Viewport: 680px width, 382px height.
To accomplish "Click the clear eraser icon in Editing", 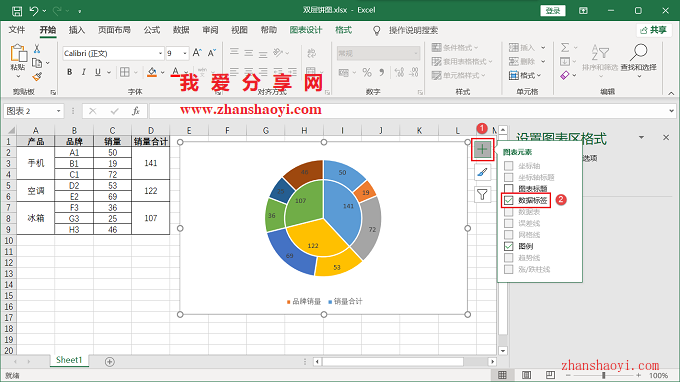I will pyautogui.click(x=565, y=75).
